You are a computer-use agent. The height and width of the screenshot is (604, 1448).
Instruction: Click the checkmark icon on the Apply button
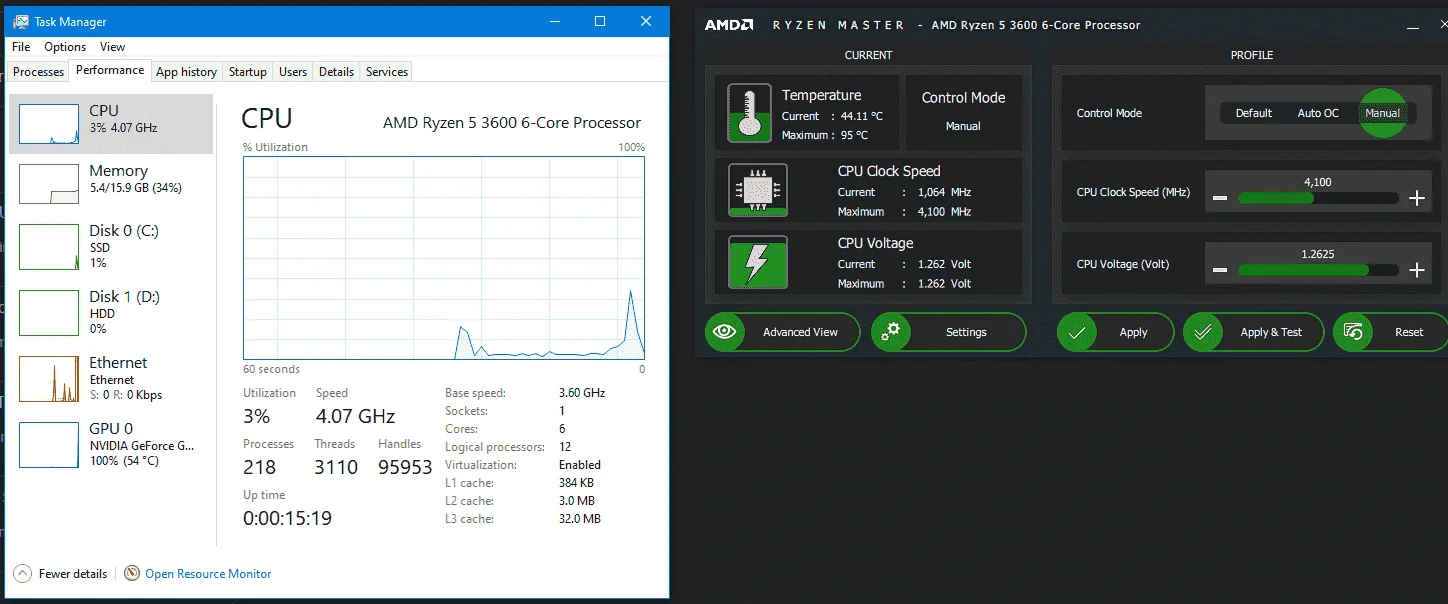click(x=1076, y=332)
